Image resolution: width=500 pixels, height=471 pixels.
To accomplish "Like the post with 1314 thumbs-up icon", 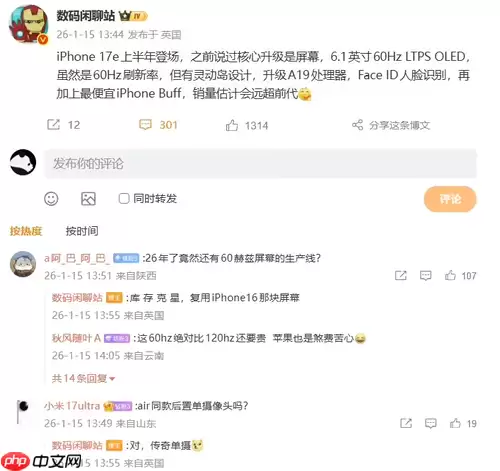I will [x=232, y=125].
